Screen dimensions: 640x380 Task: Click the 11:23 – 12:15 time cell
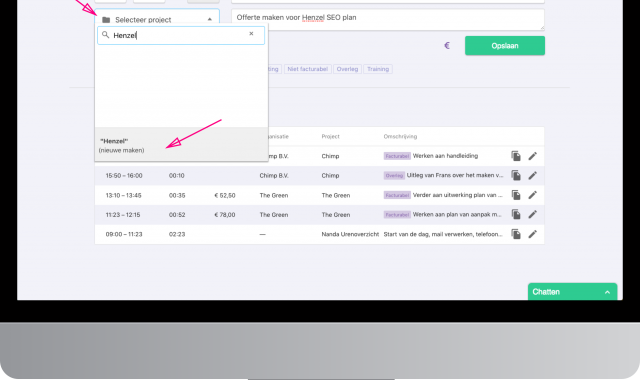123,215
